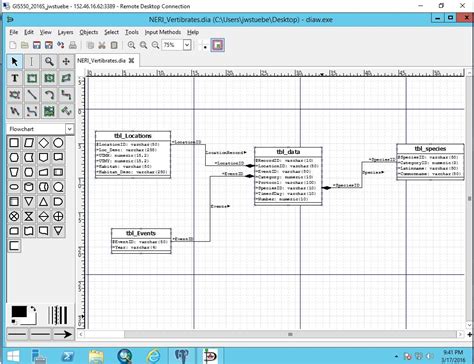Toggle object snapping button
Image resolution: width=474 pixels, height=364 pixels.
[218, 45]
